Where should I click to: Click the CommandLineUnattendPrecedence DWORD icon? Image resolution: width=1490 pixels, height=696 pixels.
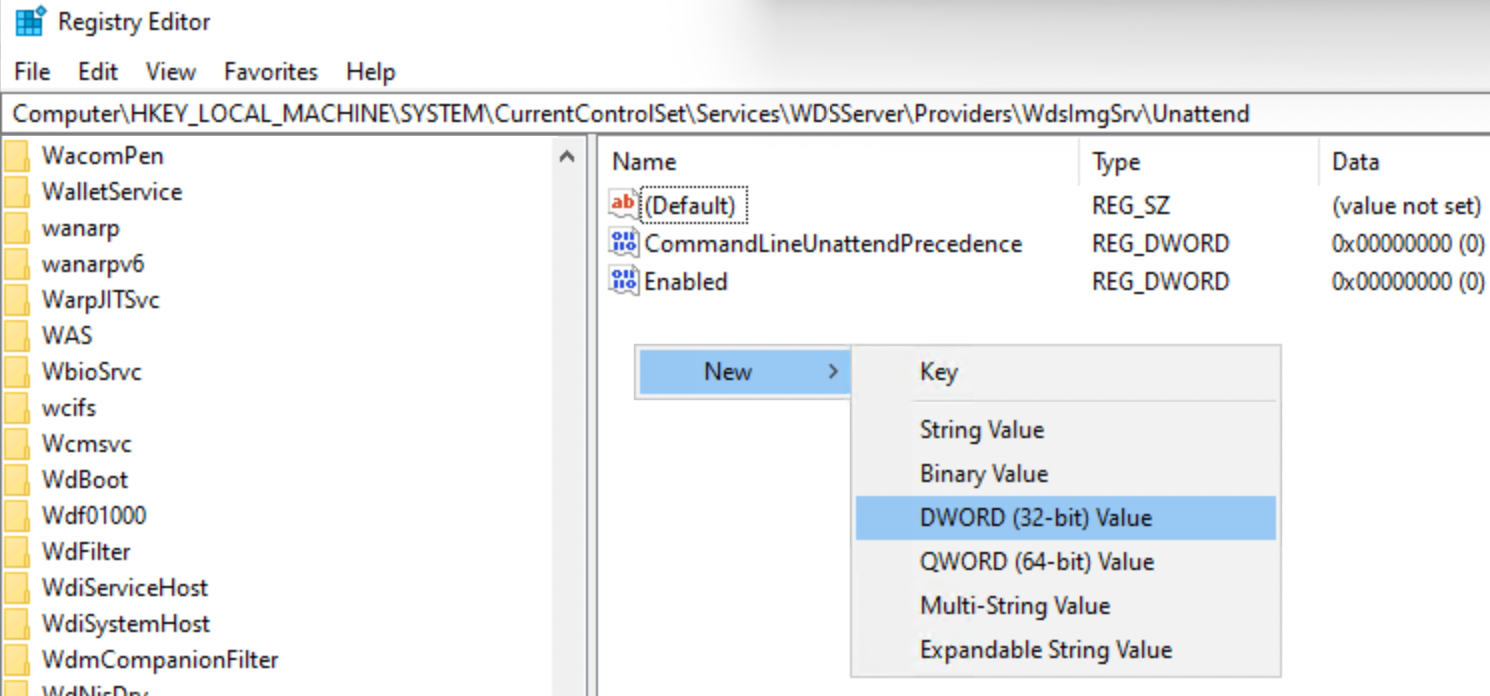623,243
